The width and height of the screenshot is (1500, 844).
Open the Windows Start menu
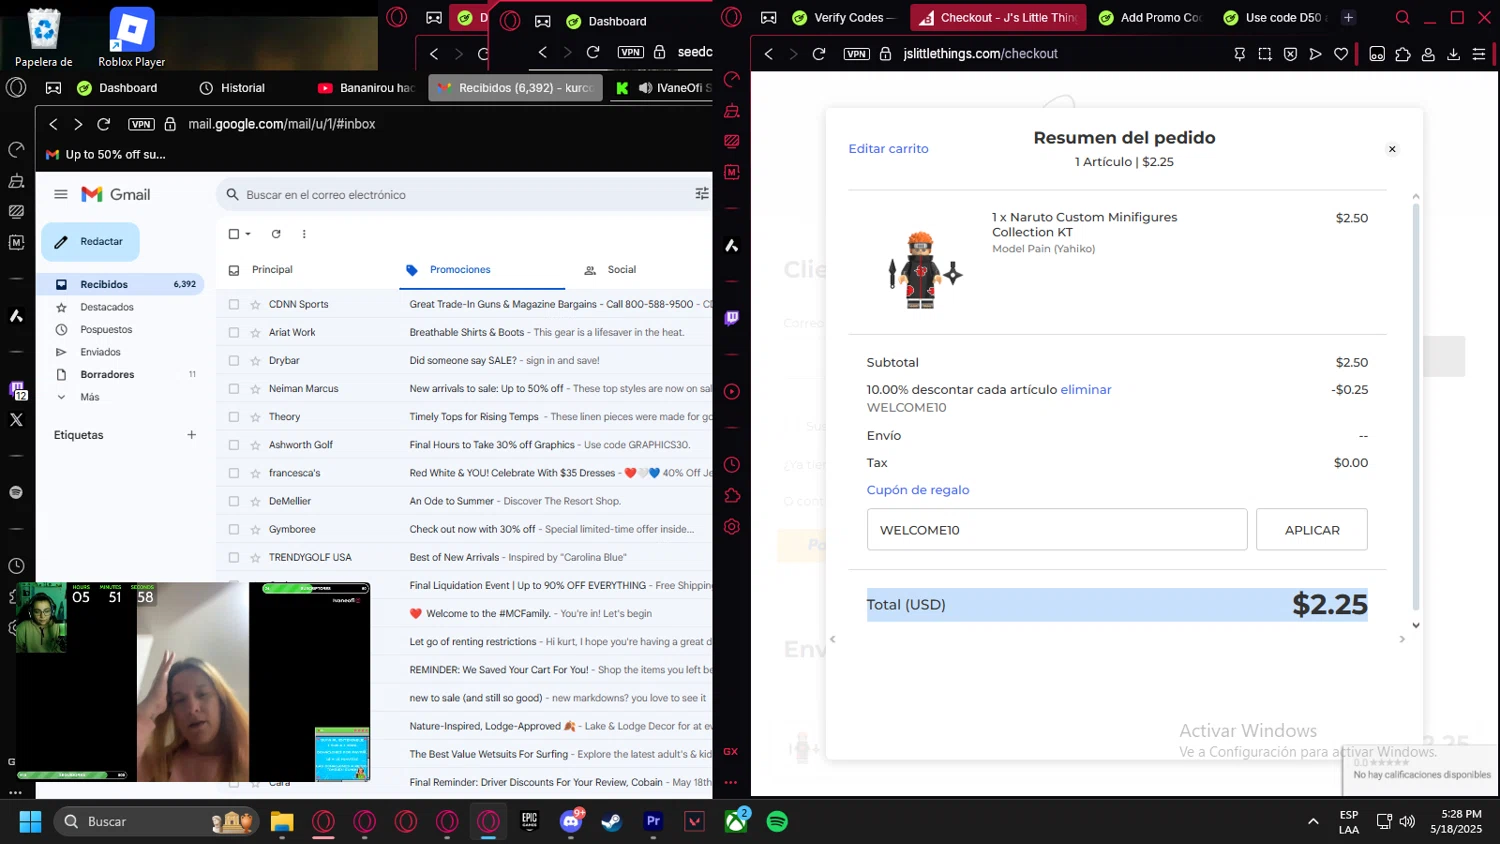[x=30, y=822]
